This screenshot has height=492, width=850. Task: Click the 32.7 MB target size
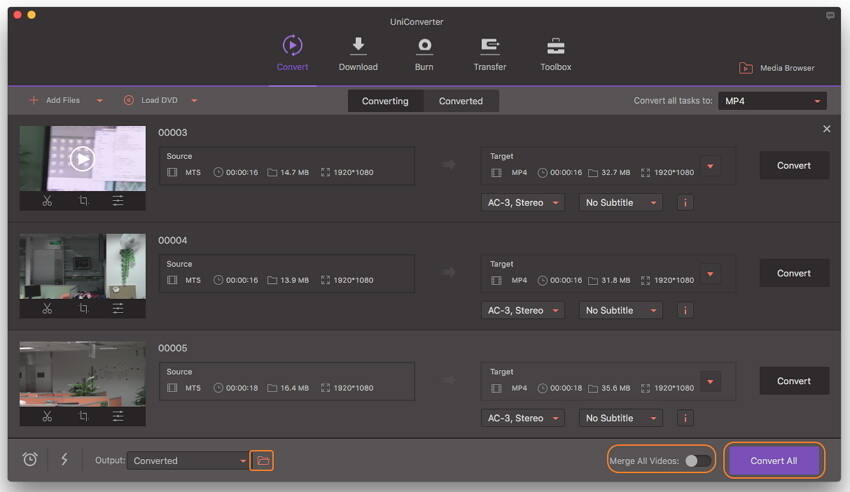pyautogui.click(x=616, y=172)
